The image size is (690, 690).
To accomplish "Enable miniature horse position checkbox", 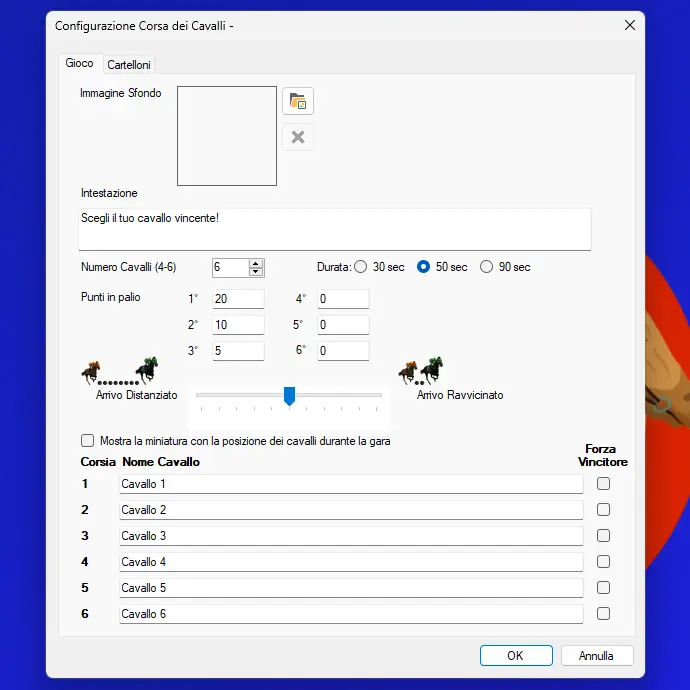I will pos(88,440).
